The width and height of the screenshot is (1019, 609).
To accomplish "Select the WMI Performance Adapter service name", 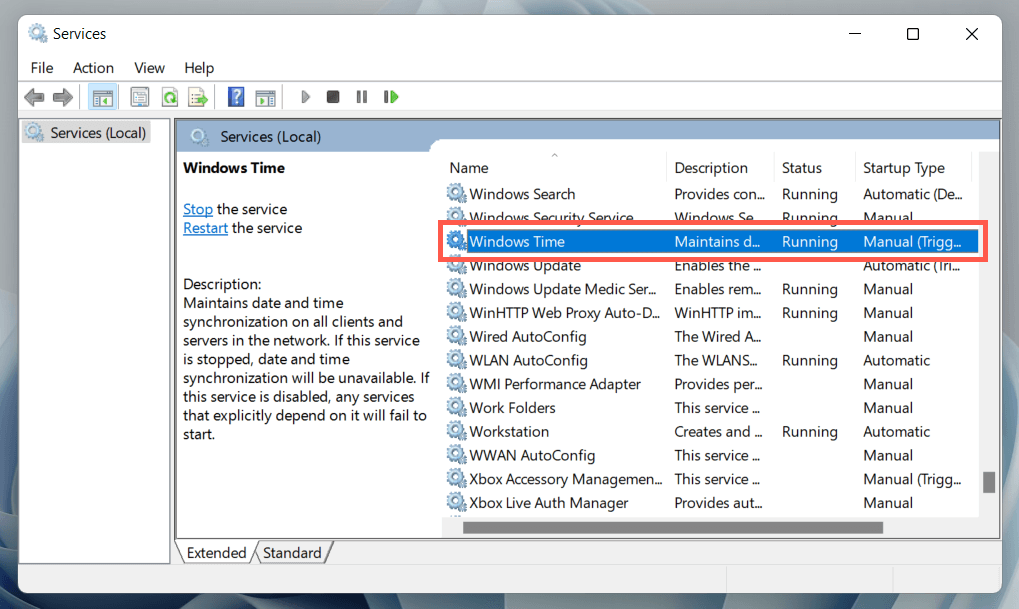I will (x=555, y=384).
